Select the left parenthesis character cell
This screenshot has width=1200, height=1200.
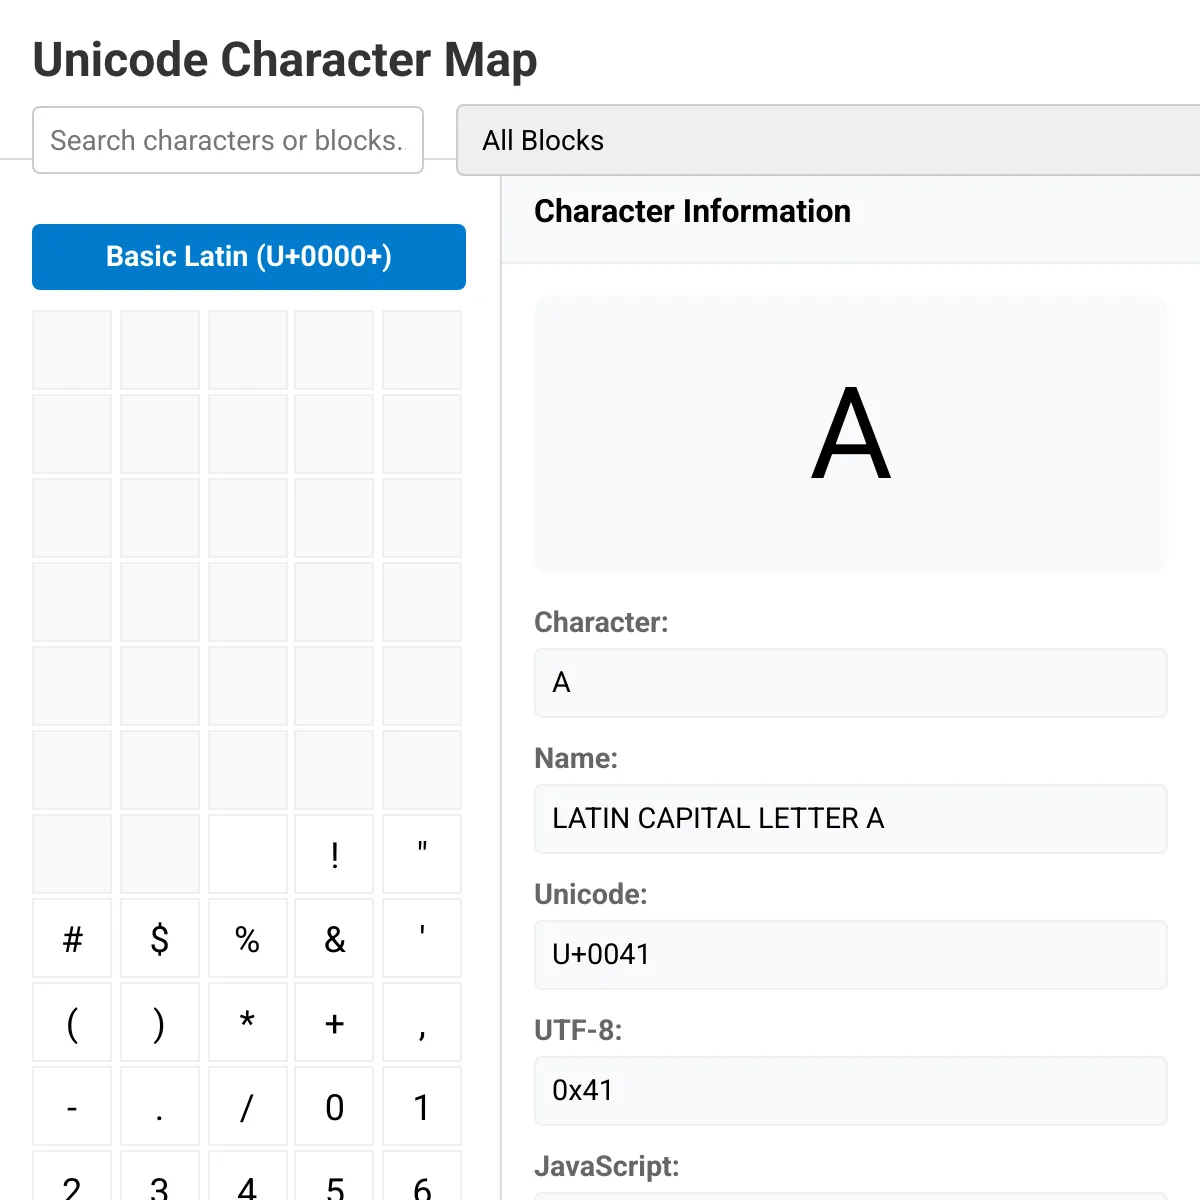[x=72, y=1022]
